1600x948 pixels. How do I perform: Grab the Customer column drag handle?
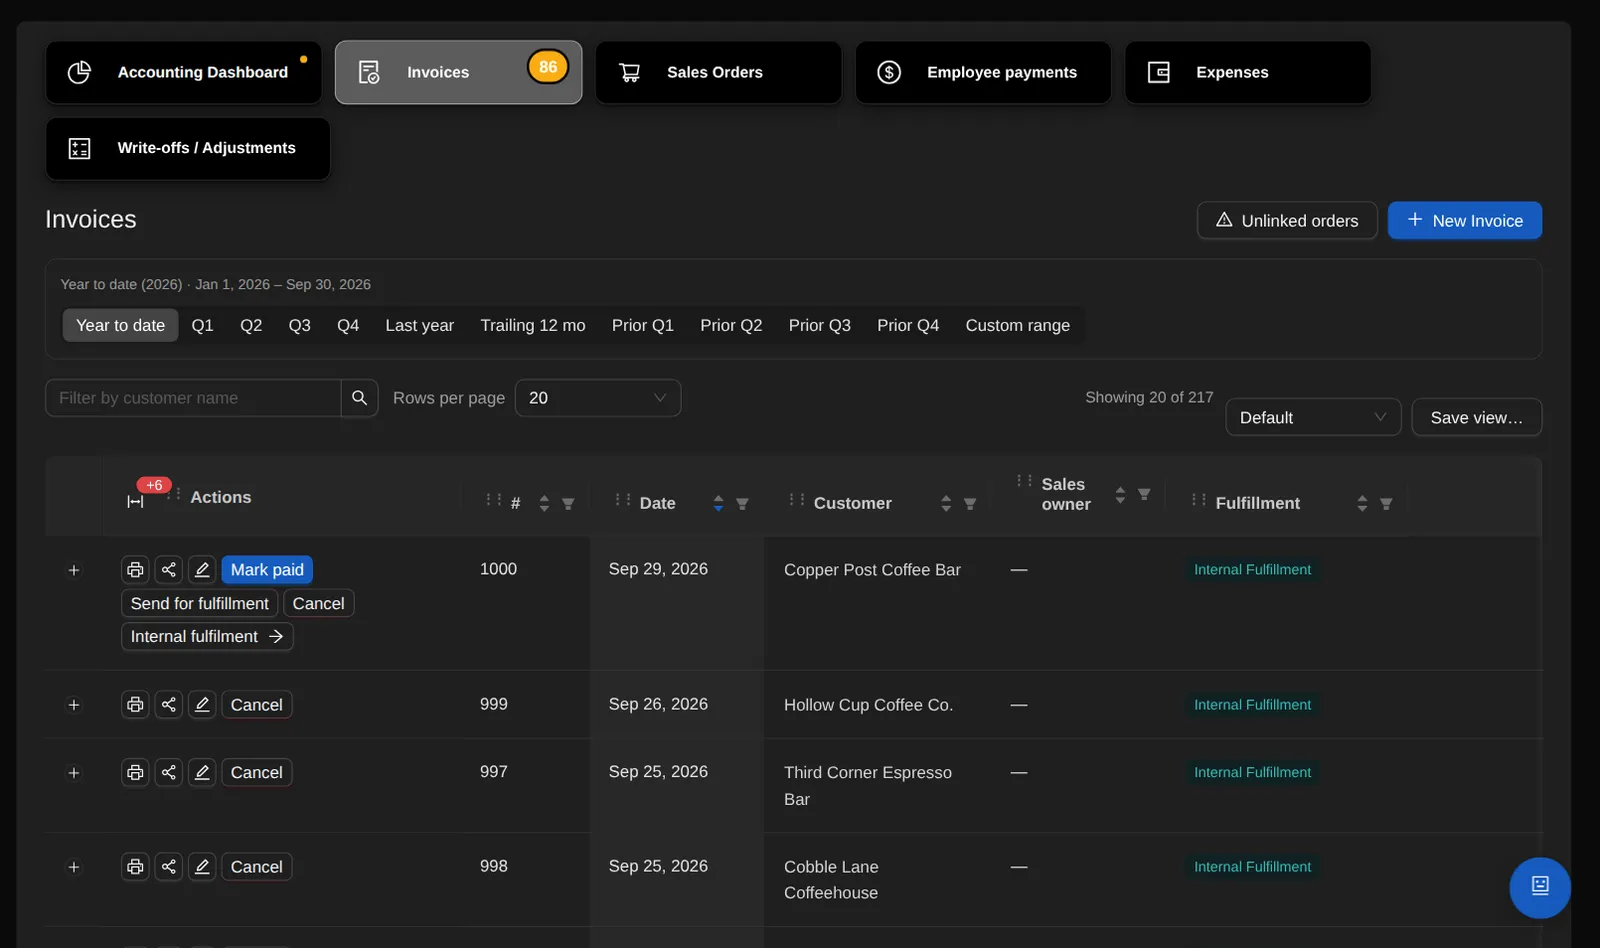pyautogui.click(x=797, y=499)
